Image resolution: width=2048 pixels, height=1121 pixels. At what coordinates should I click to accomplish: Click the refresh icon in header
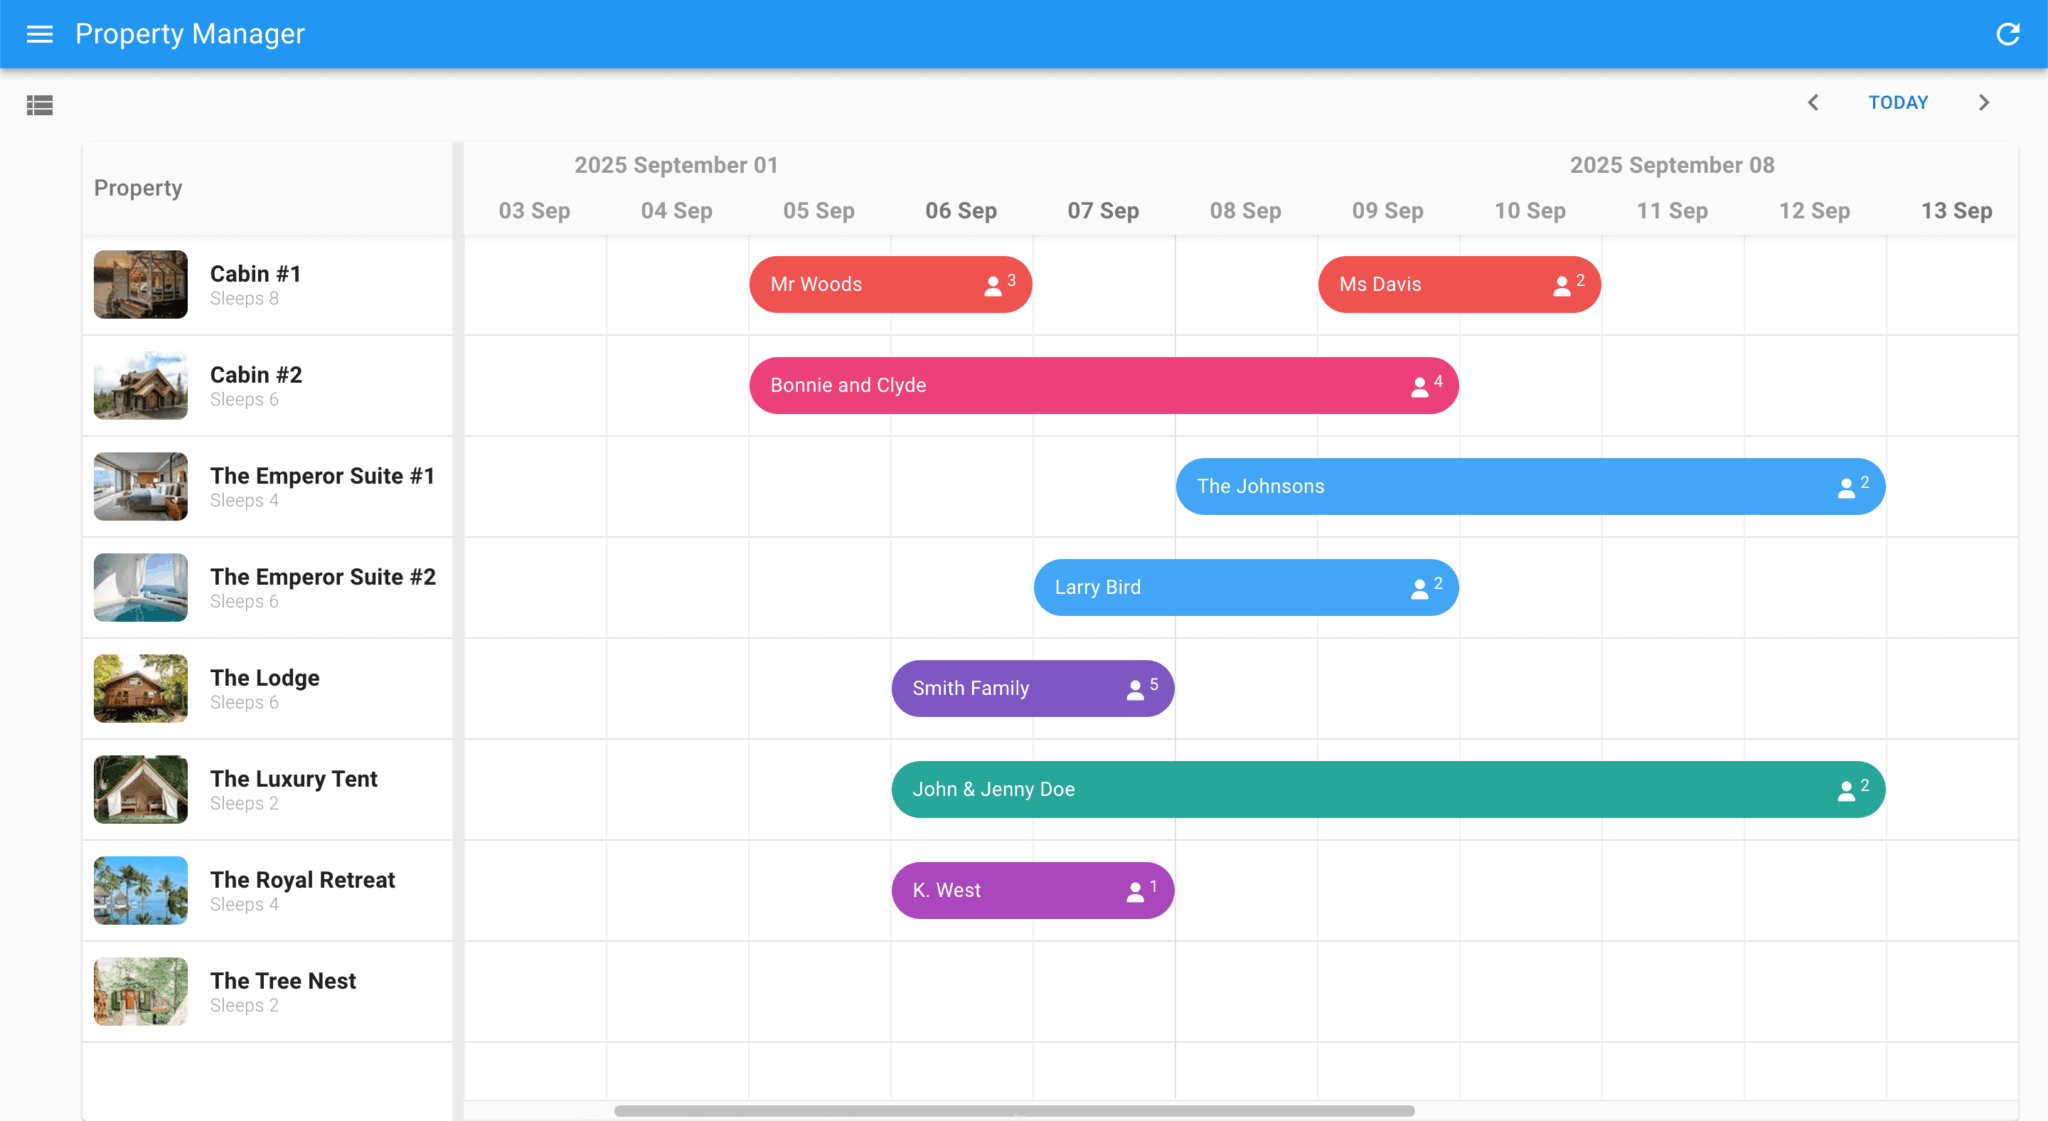click(2007, 34)
